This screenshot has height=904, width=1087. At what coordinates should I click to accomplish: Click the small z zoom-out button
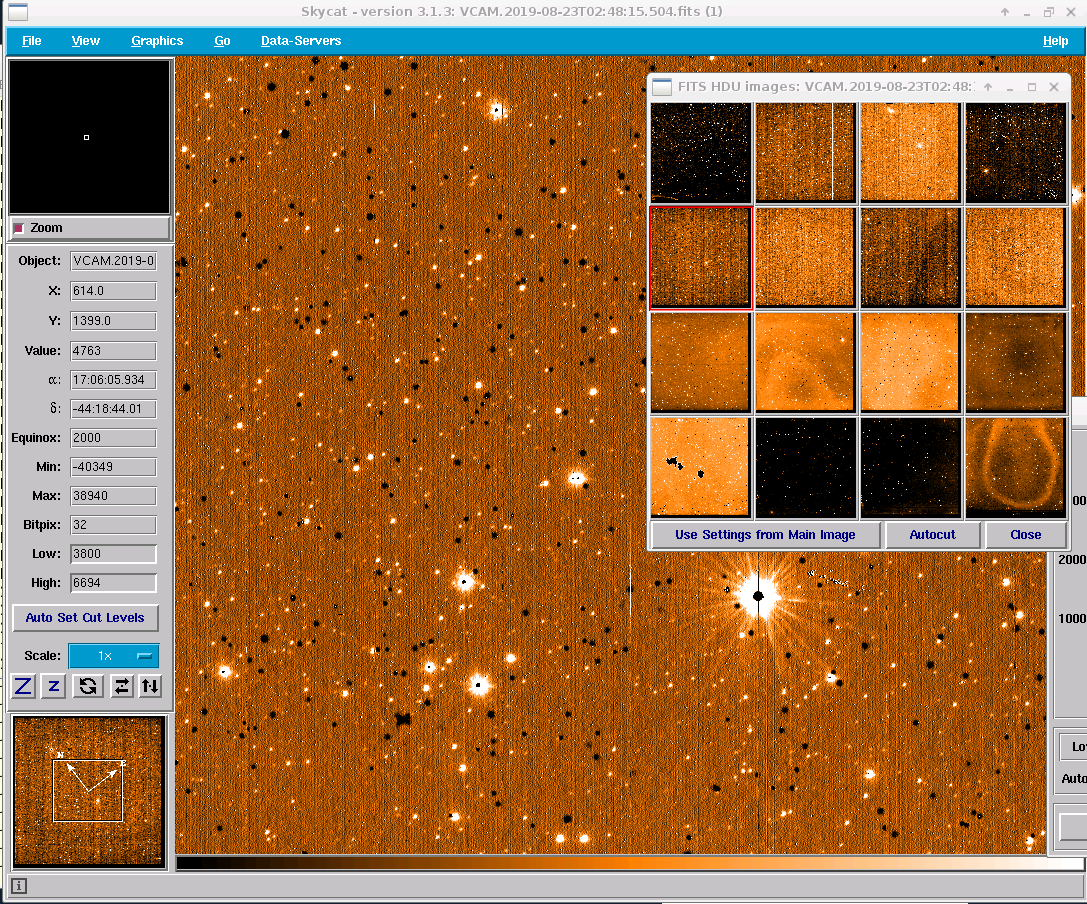pos(54,686)
